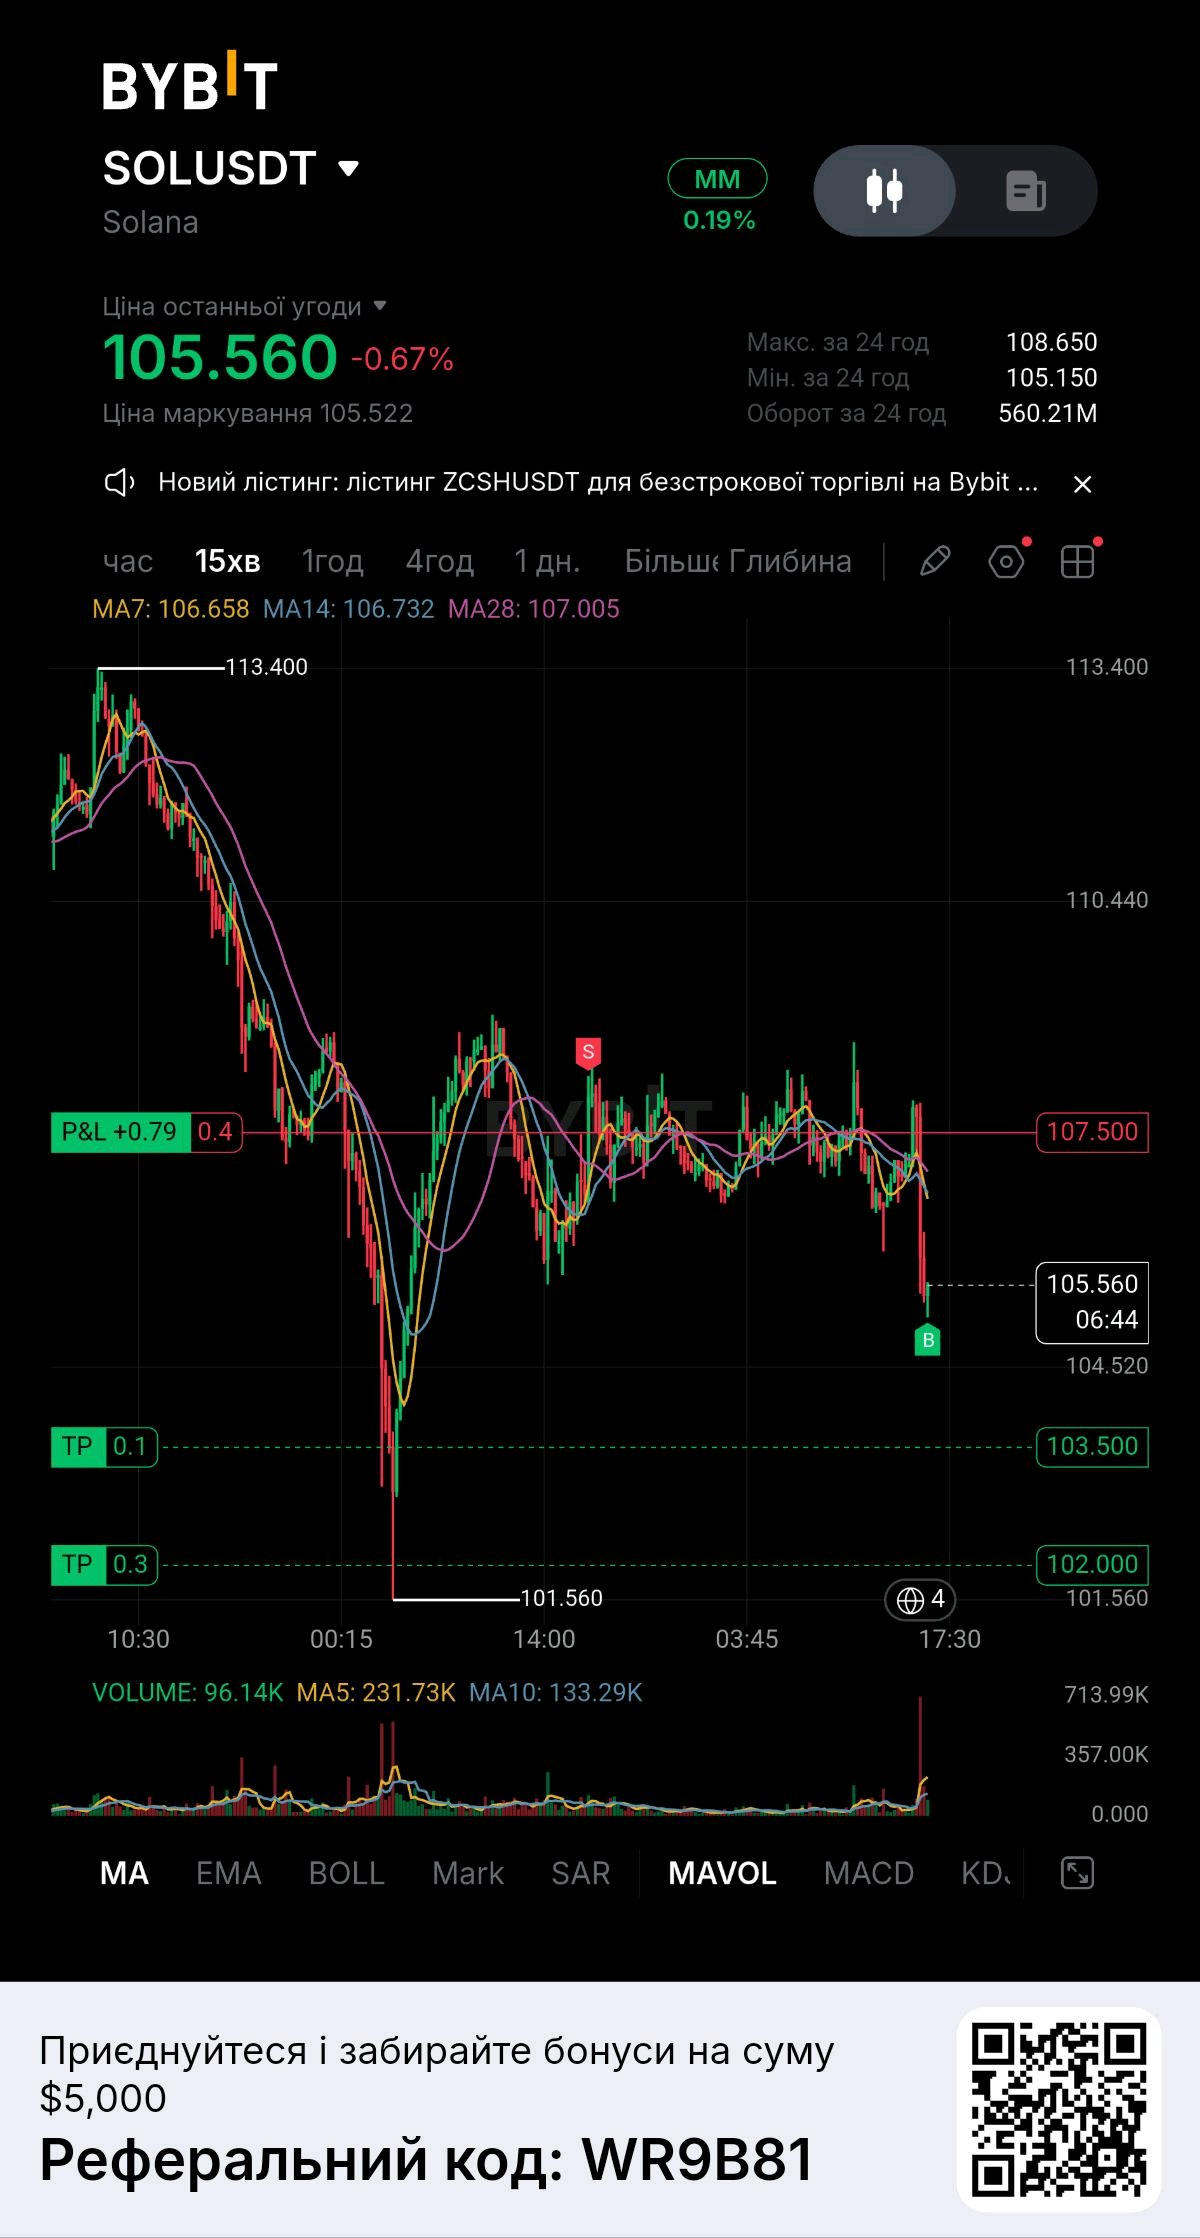The width and height of the screenshot is (1200, 2238).
Task: Tap the current price 105.560 countdown label
Action: [1092, 1302]
